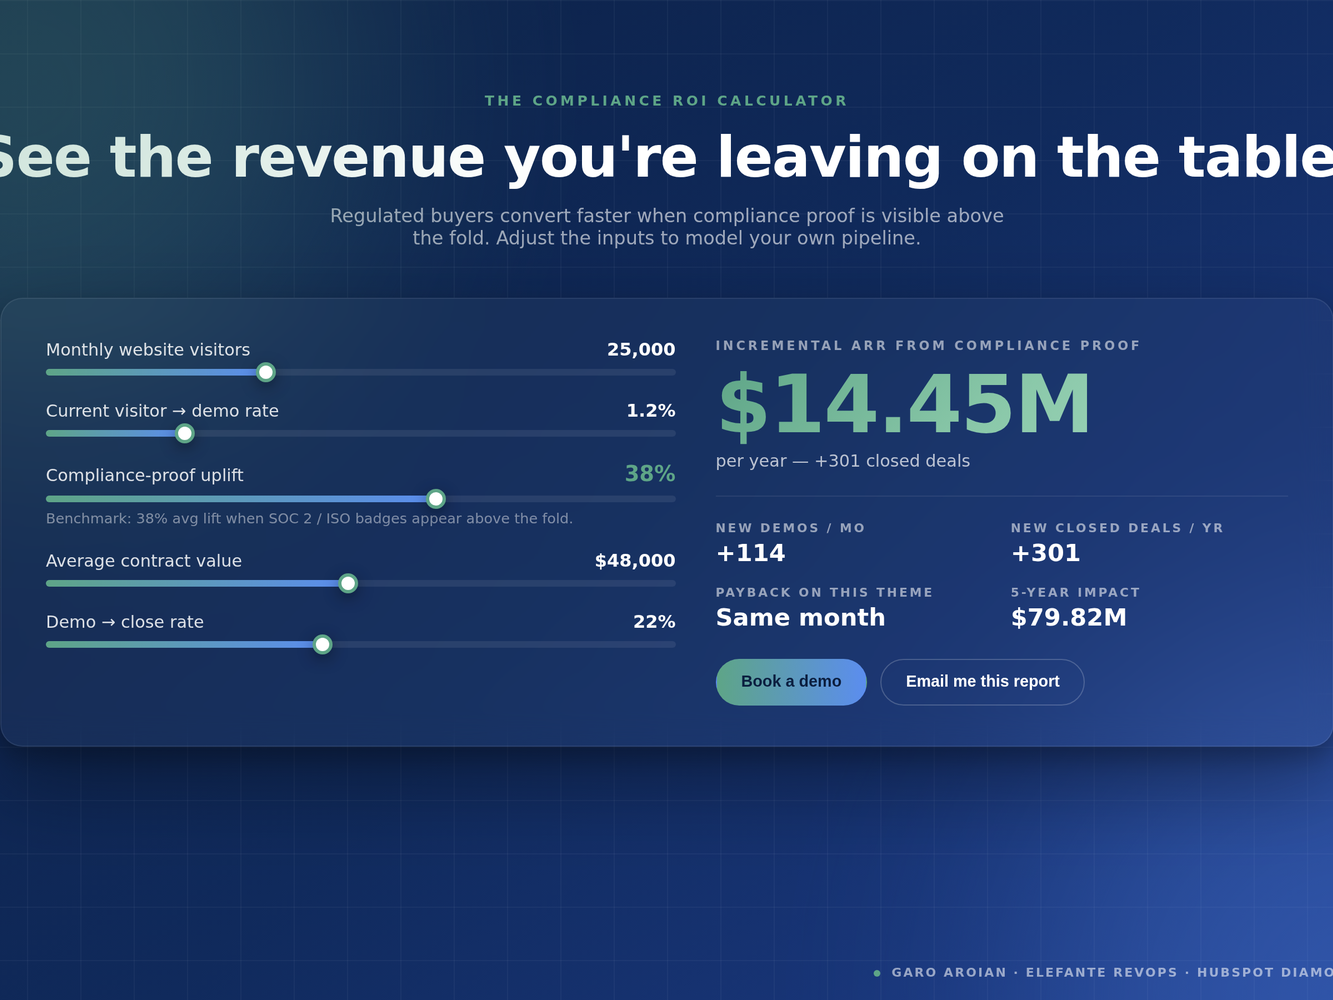Image resolution: width=1333 pixels, height=1000 pixels.
Task: Click the Same month payback value
Action: coord(801,618)
